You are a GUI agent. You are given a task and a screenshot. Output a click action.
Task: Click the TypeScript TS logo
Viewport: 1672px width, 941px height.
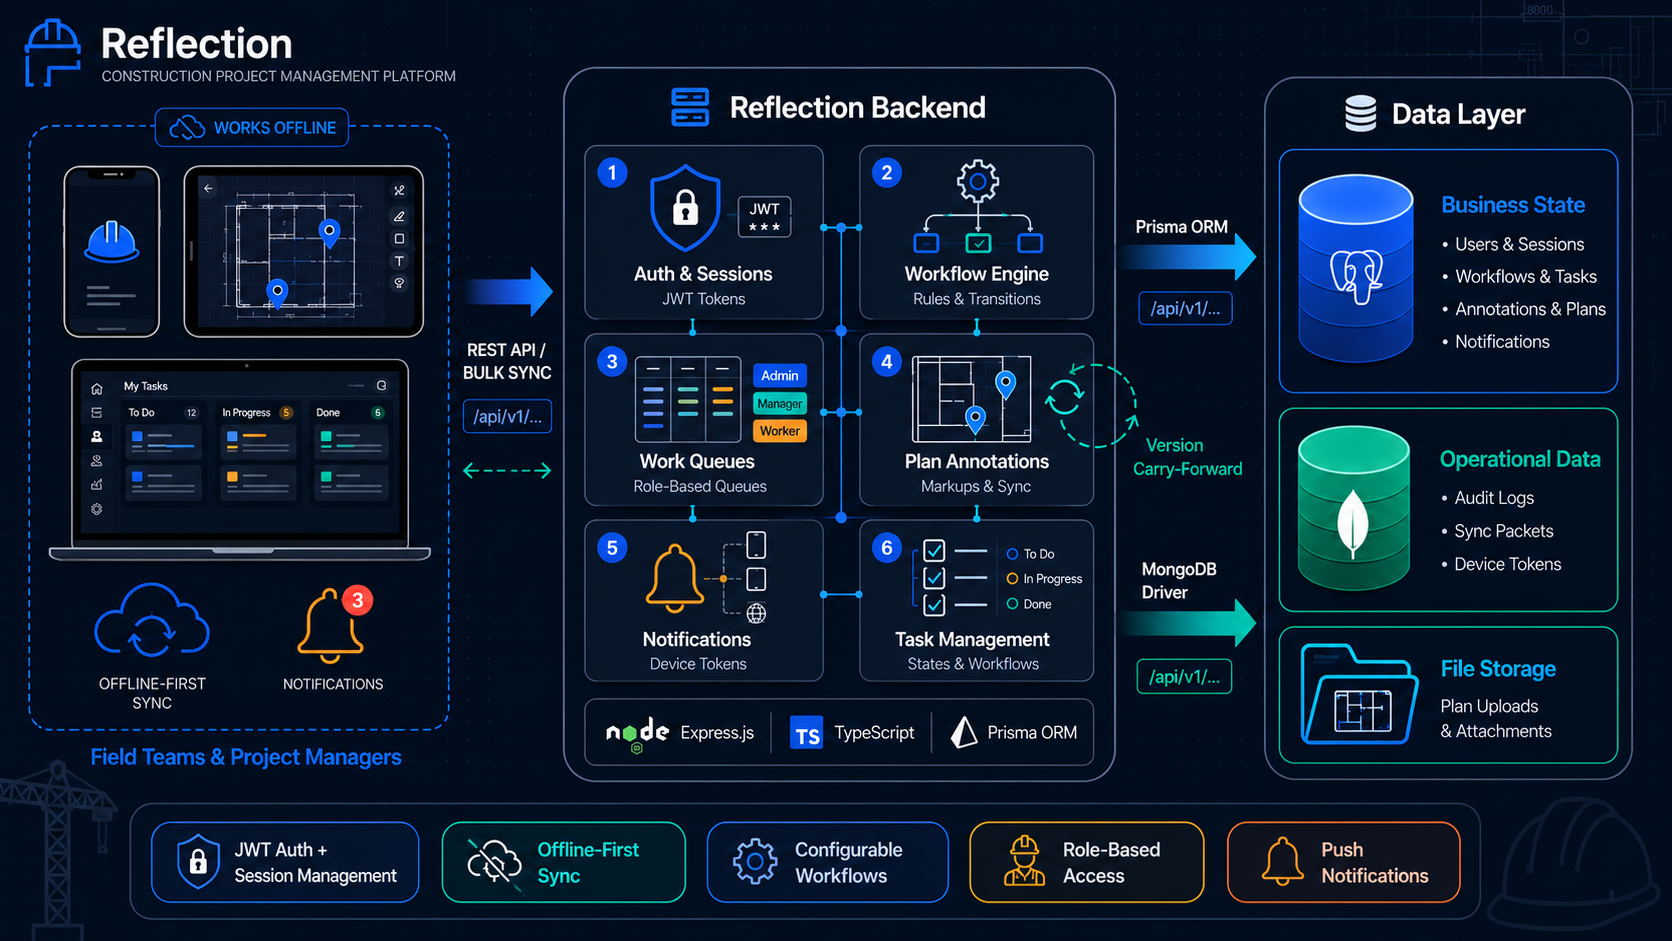[x=806, y=733]
